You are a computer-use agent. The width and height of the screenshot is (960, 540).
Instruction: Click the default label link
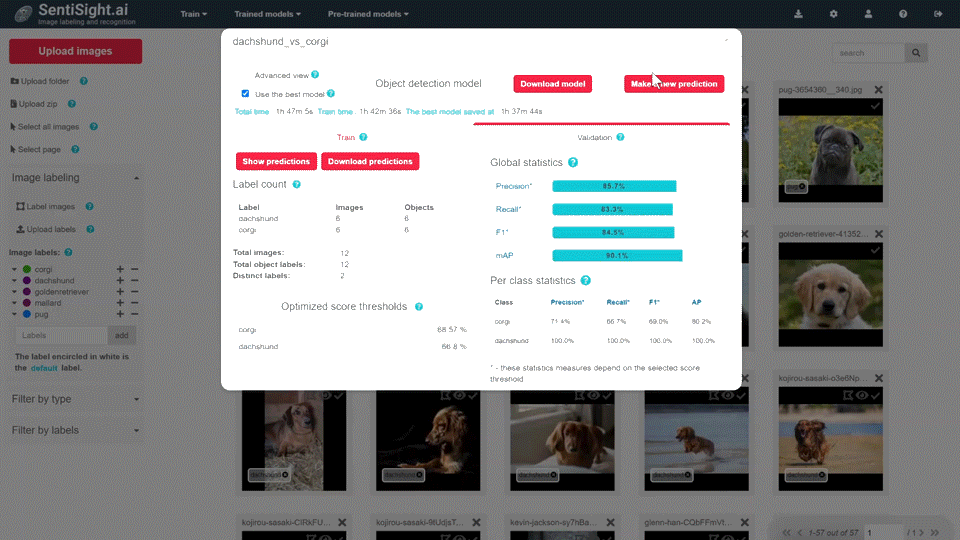[x=44, y=368]
